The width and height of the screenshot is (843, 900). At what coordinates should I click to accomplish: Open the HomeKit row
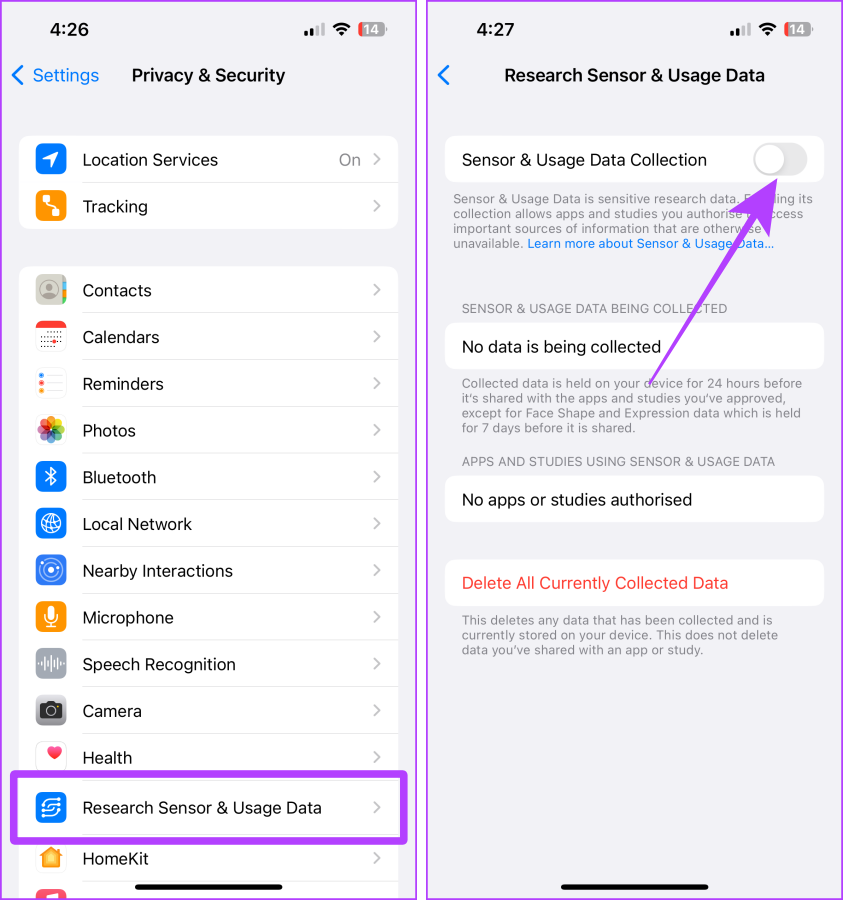[x=208, y=859]
